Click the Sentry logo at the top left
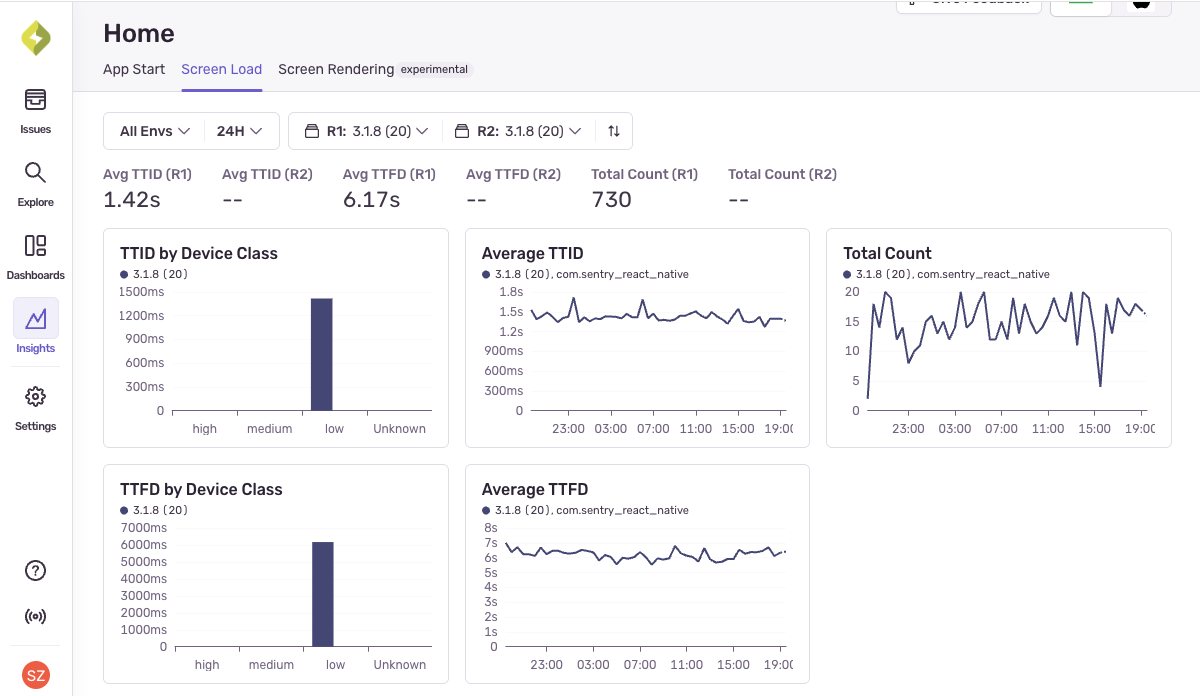This screenshot has width=1200, height=696. click(x=35, y=37)
